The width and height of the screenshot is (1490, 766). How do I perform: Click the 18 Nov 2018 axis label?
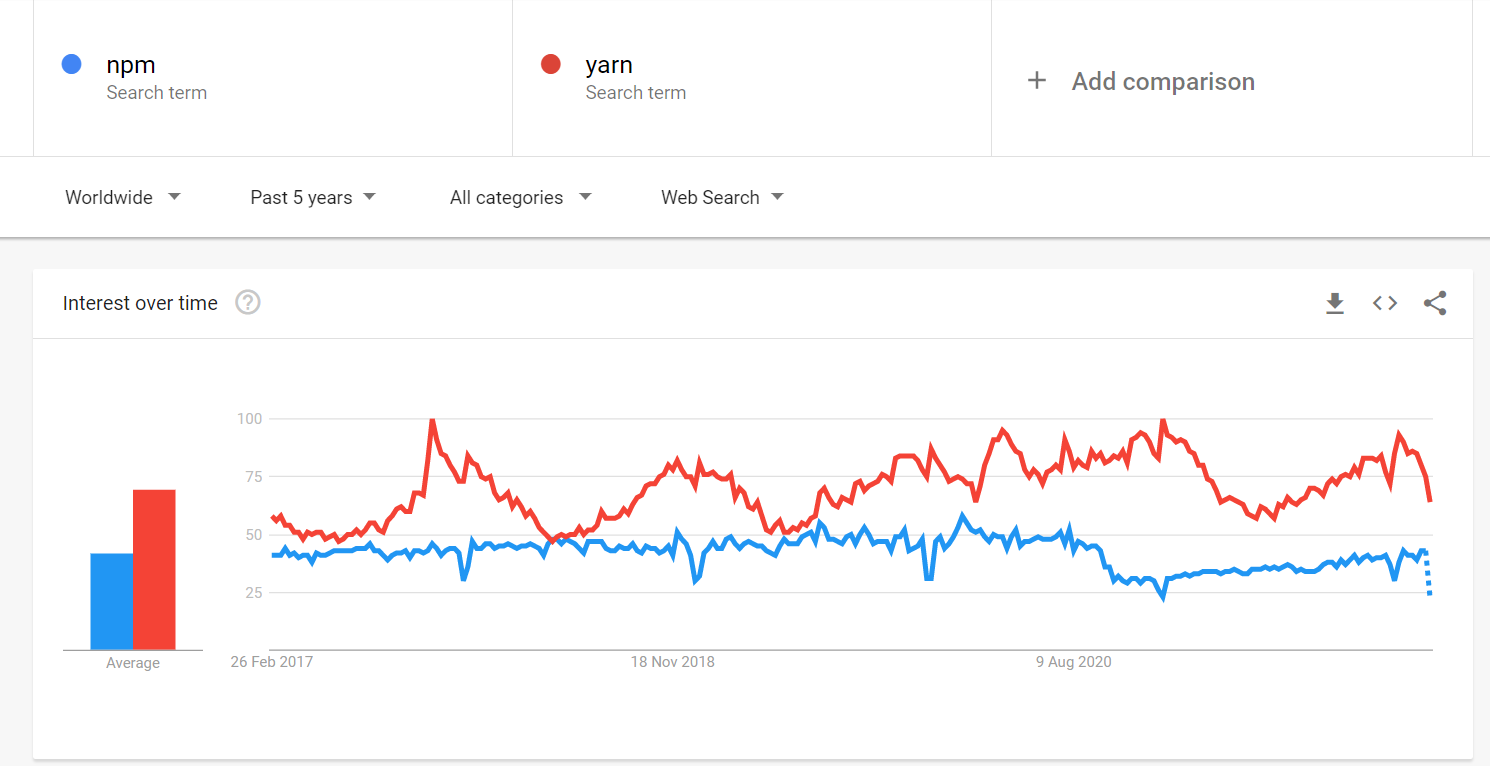coord(672,661)
